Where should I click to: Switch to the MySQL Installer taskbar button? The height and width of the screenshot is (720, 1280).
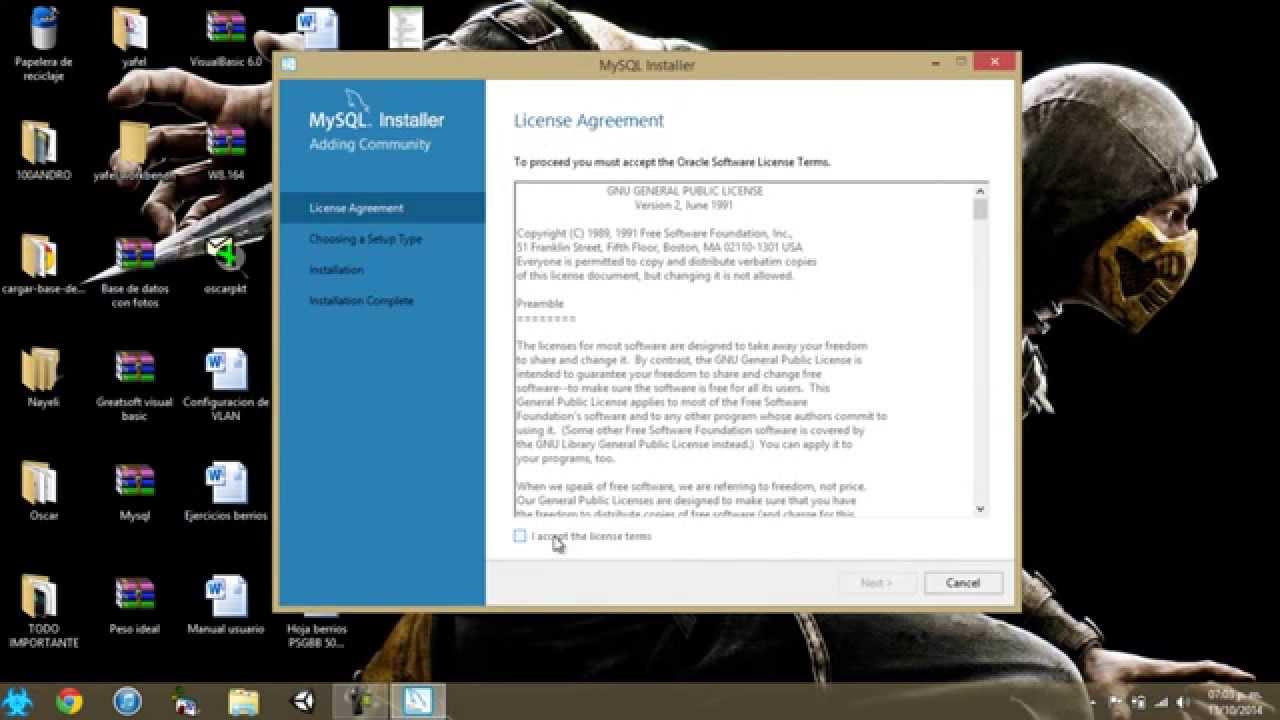417,702
